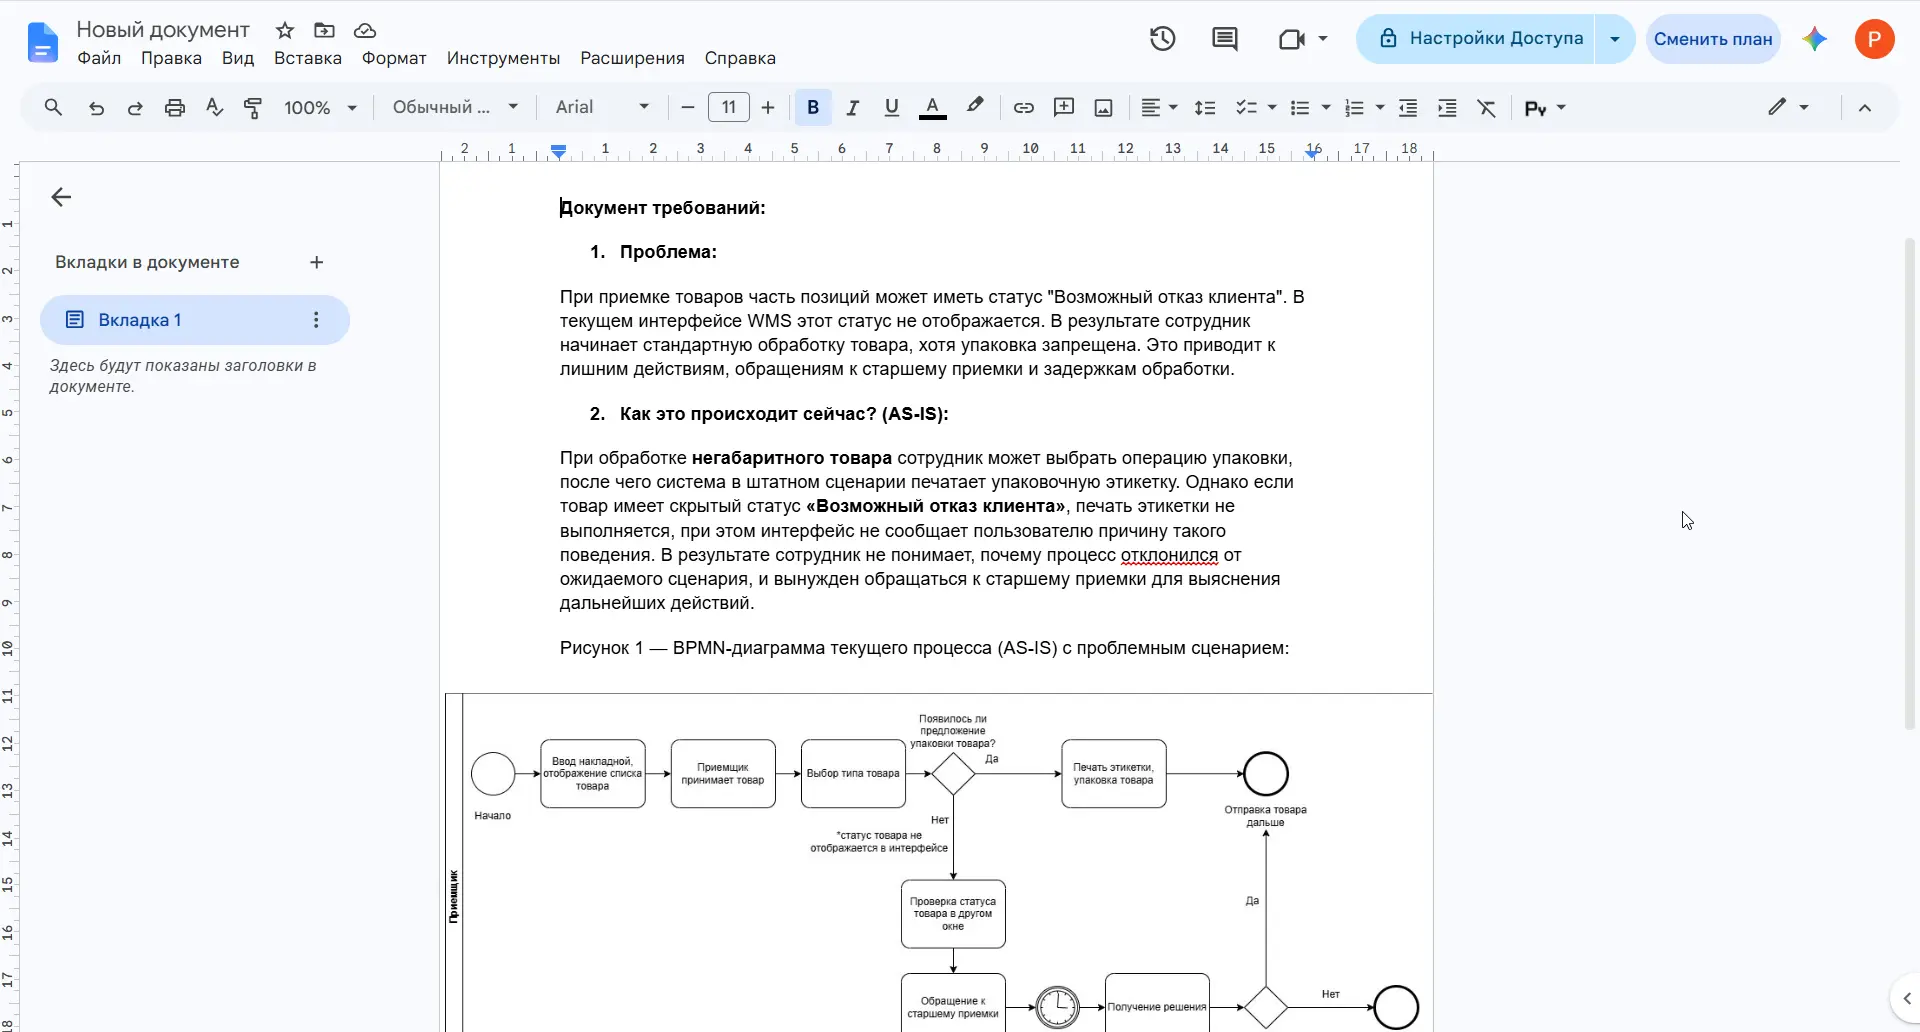Click the vertical document scrollbar
This screenshot has height=1032, width=1920.
click(x=1909, y=483)
